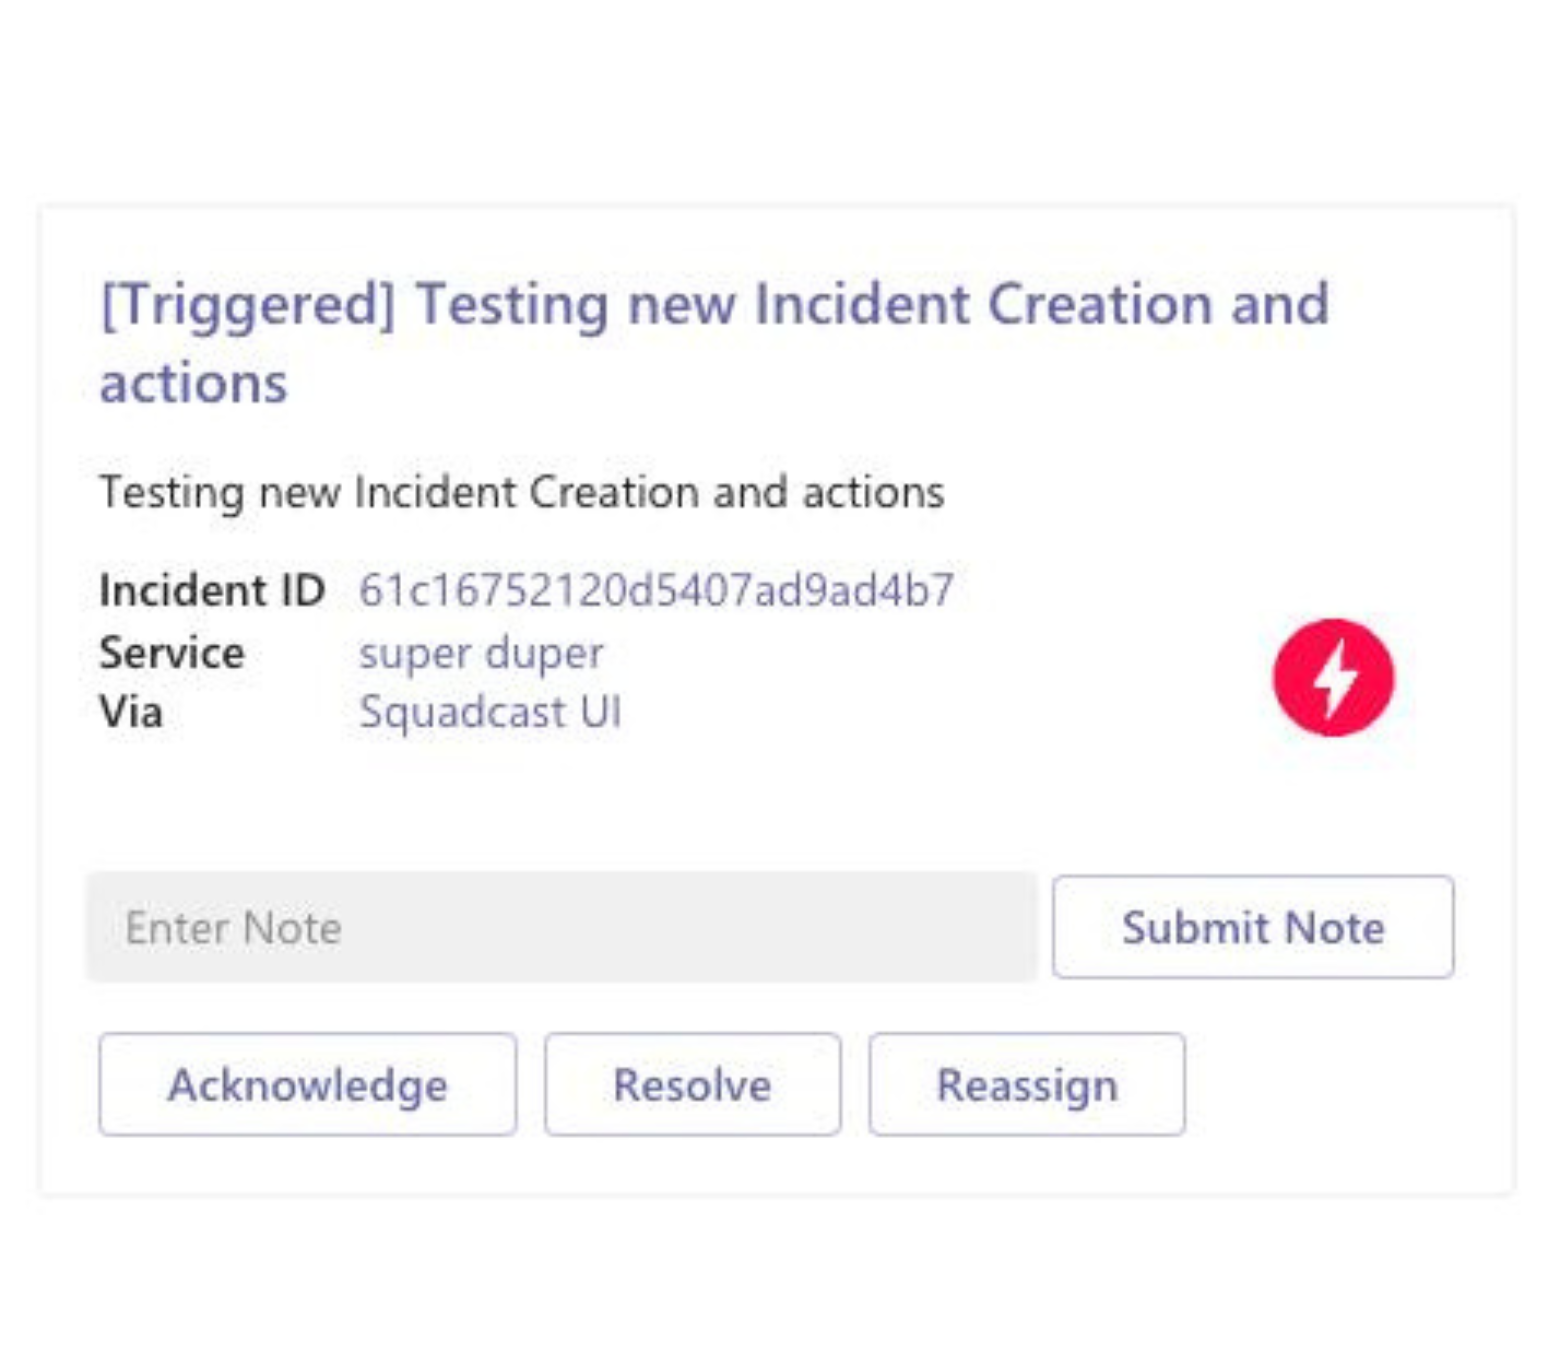1560x1350 pixels.
Task: Click the Incident ID label
Action: pos(212,590)
